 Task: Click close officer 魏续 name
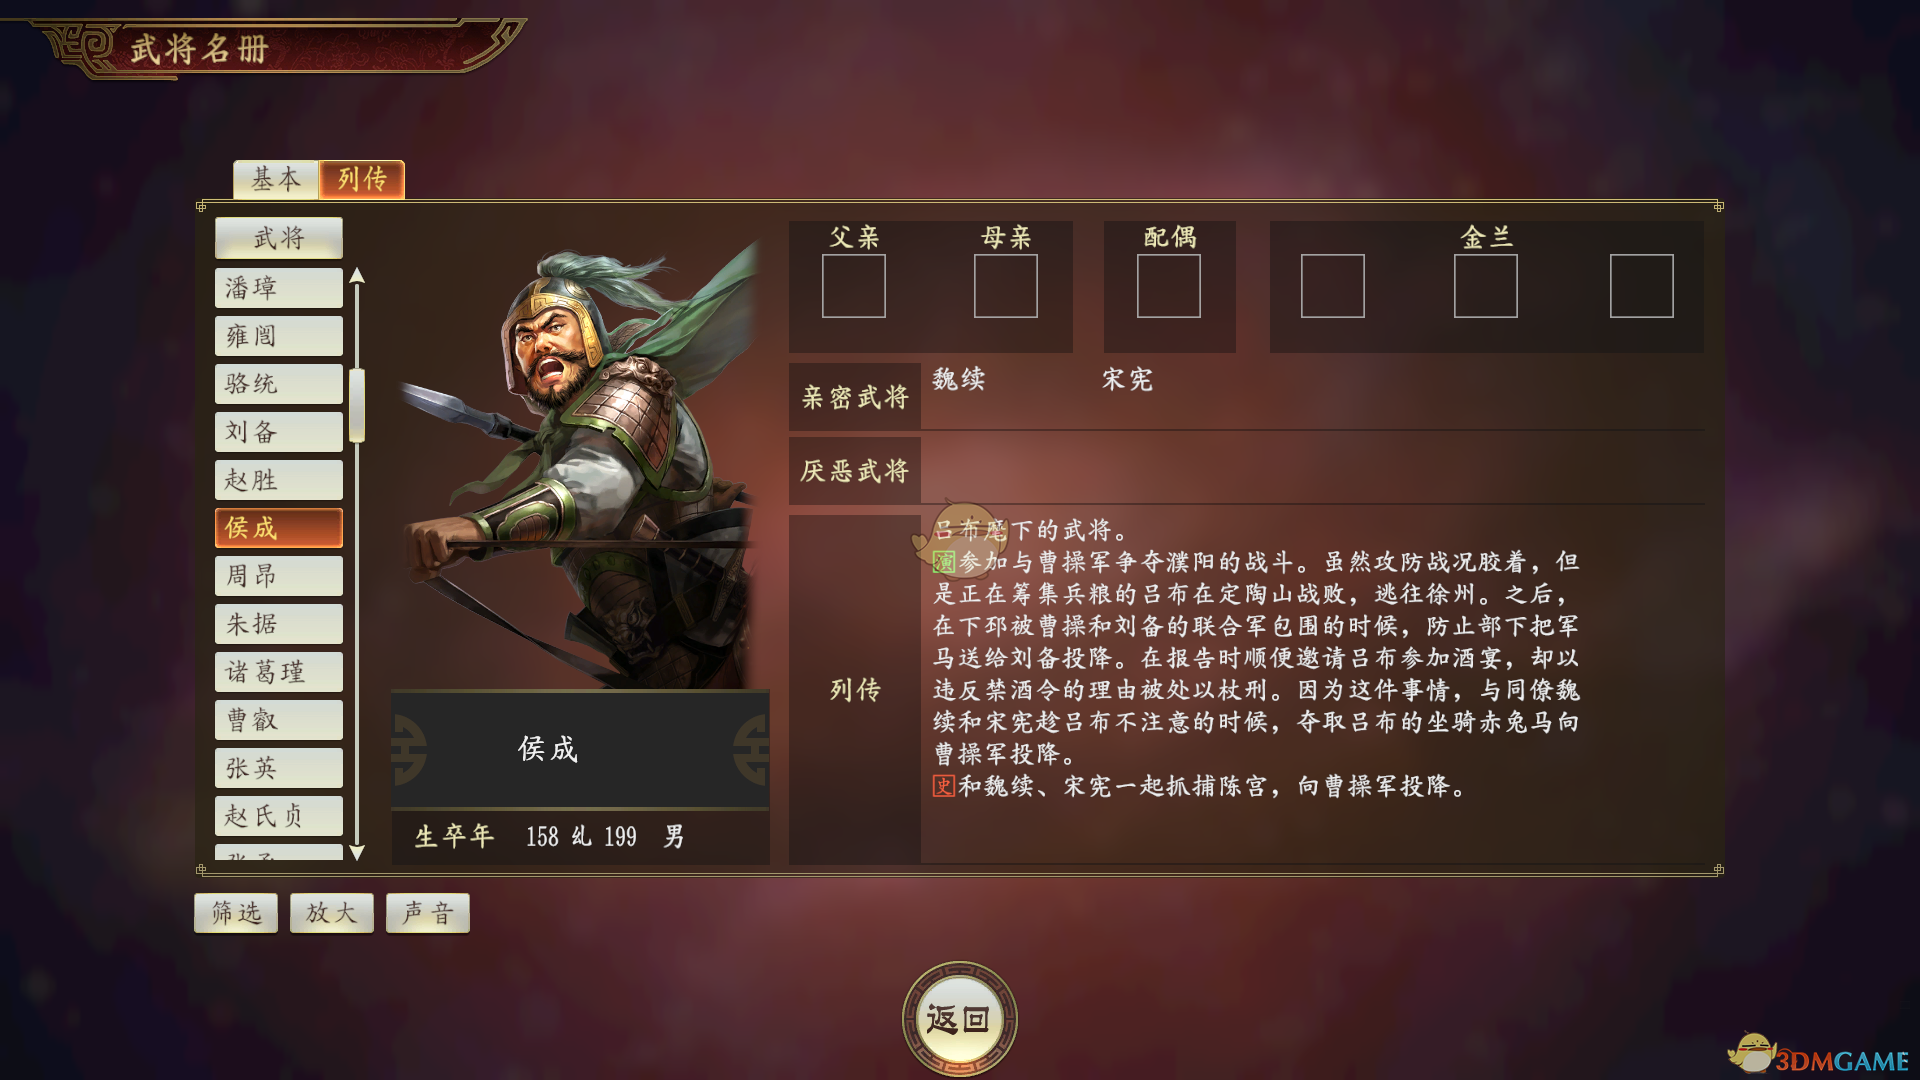(x=959, y=380)
